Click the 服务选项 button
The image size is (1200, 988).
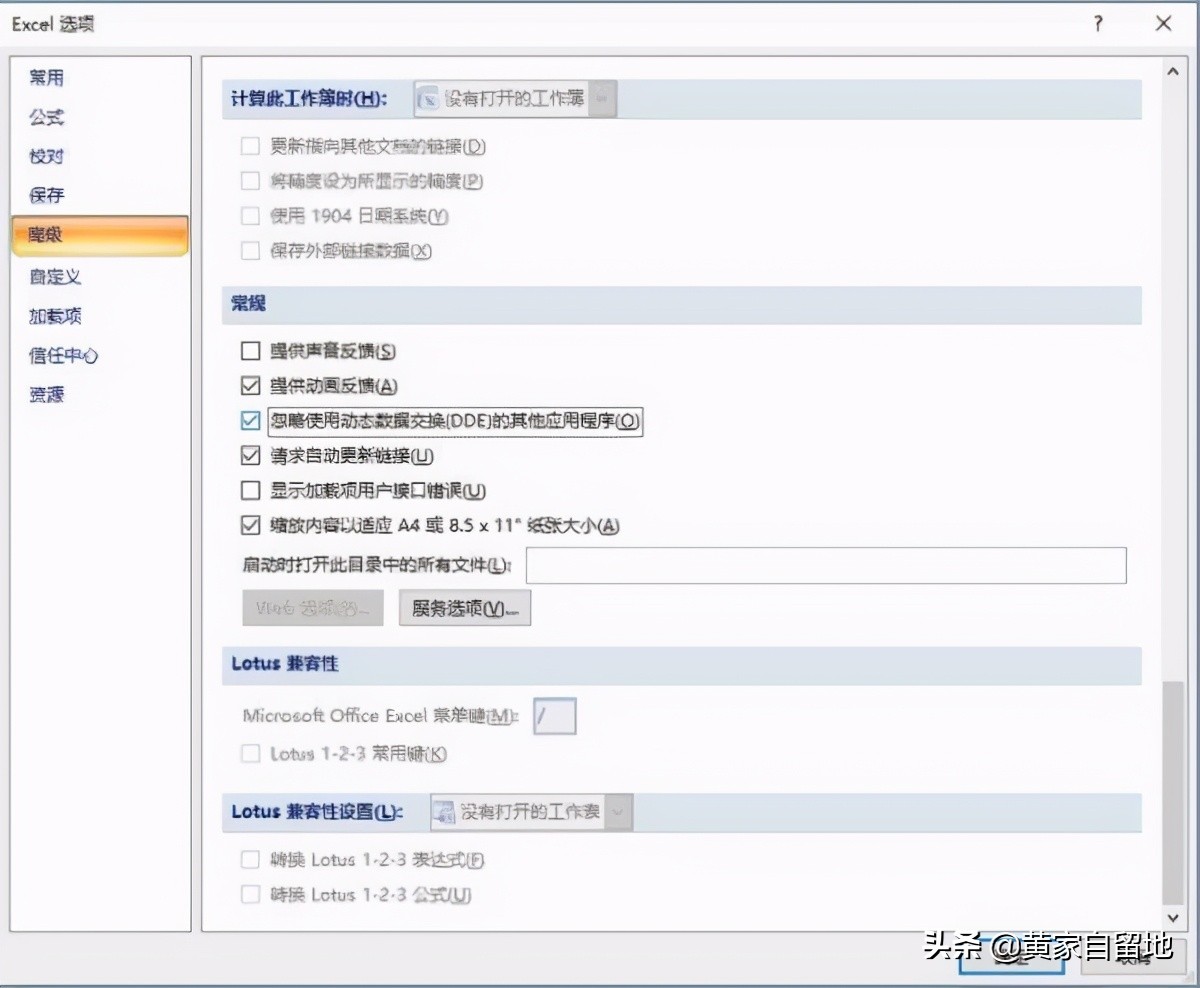[x=464, y=607]
